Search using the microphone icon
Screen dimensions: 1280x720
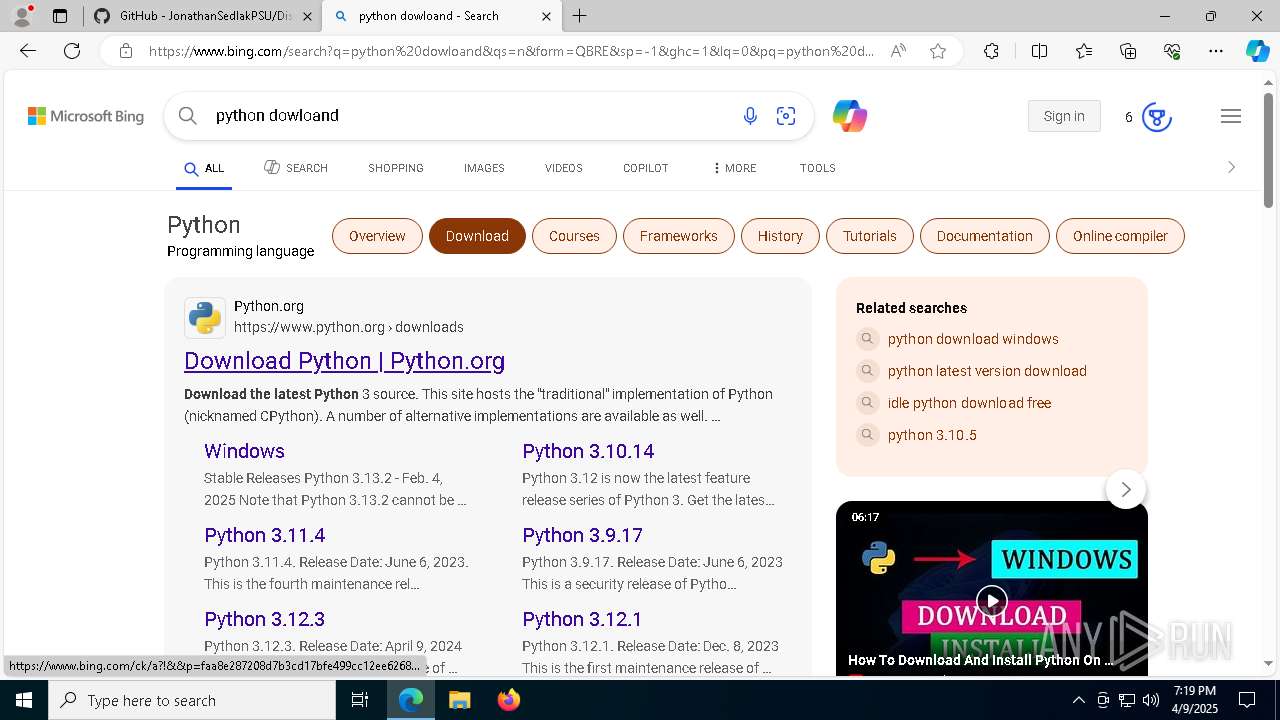pyautogui.click(x=750, y=116)
